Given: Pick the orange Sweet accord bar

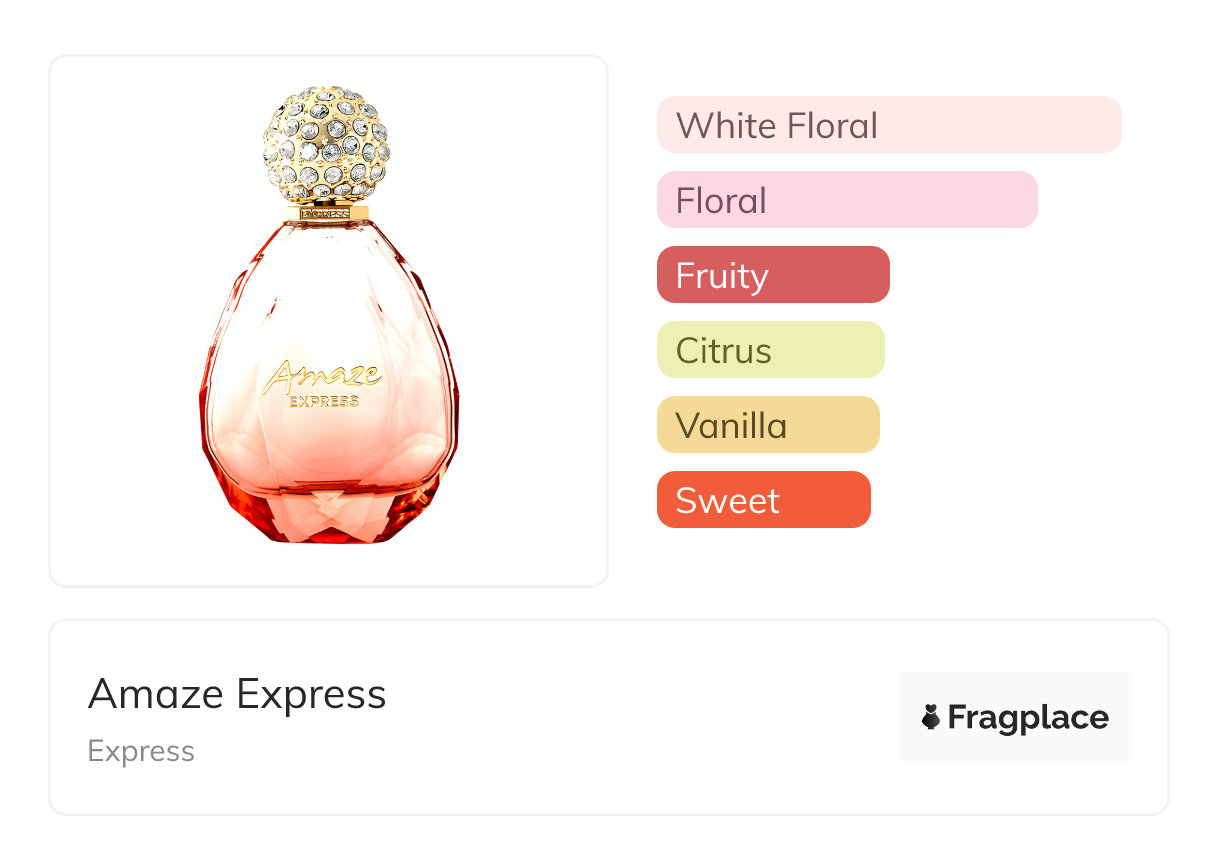Looking at the screenshot, I should (764, 500).
